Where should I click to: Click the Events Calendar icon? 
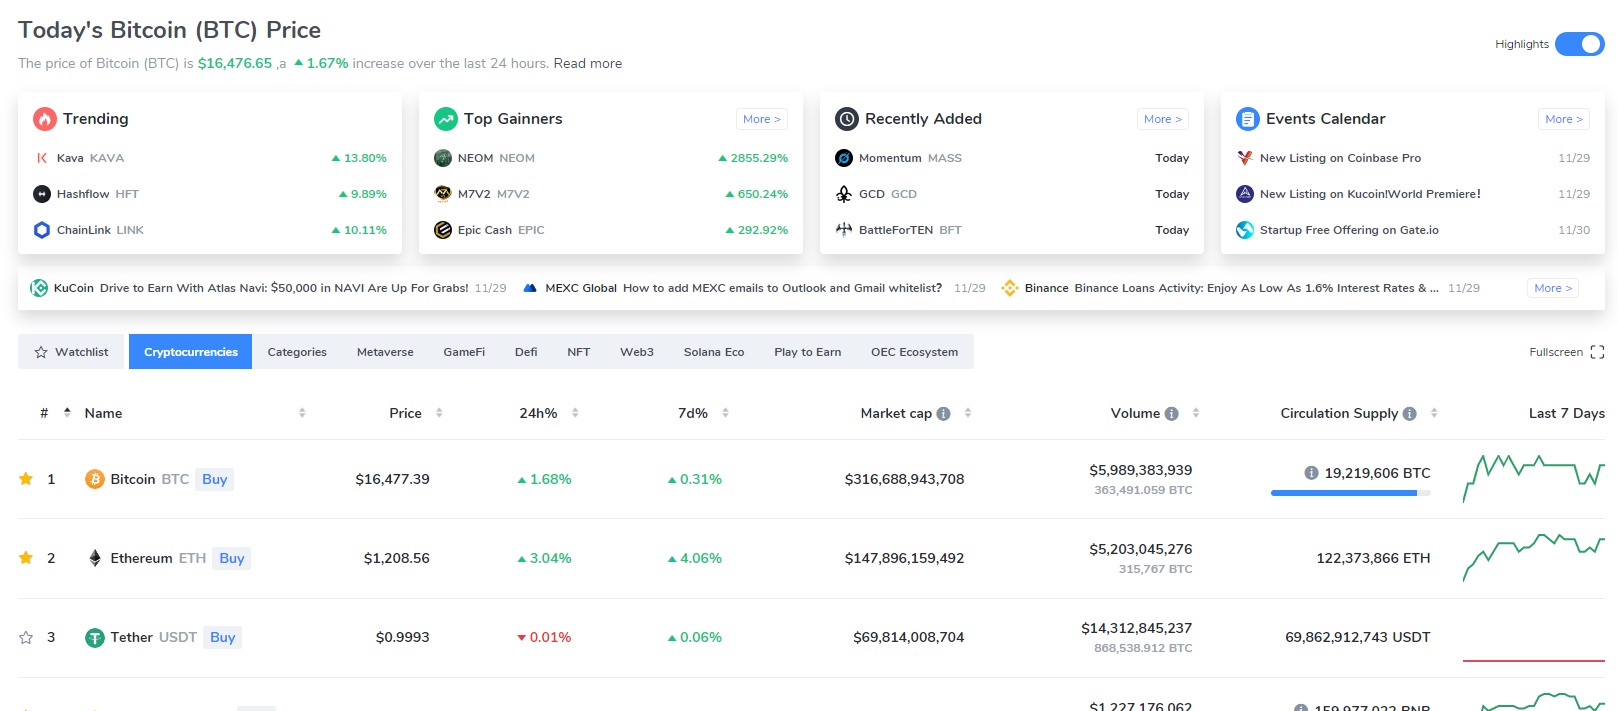1247,119
